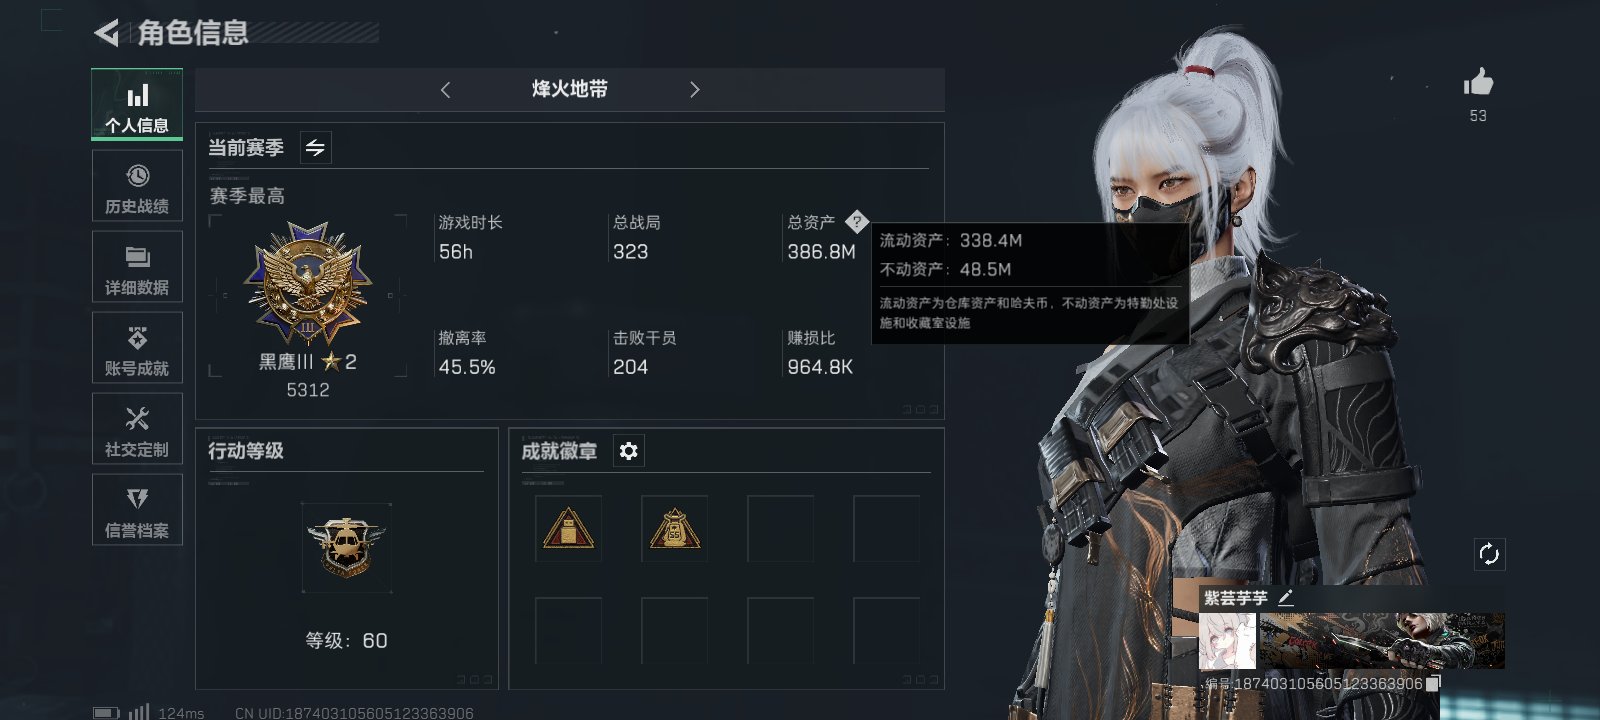Viewport: 1600px width, 720px height.
Task: Click the player avatar thumbnail
Action: pos(1227,641)
